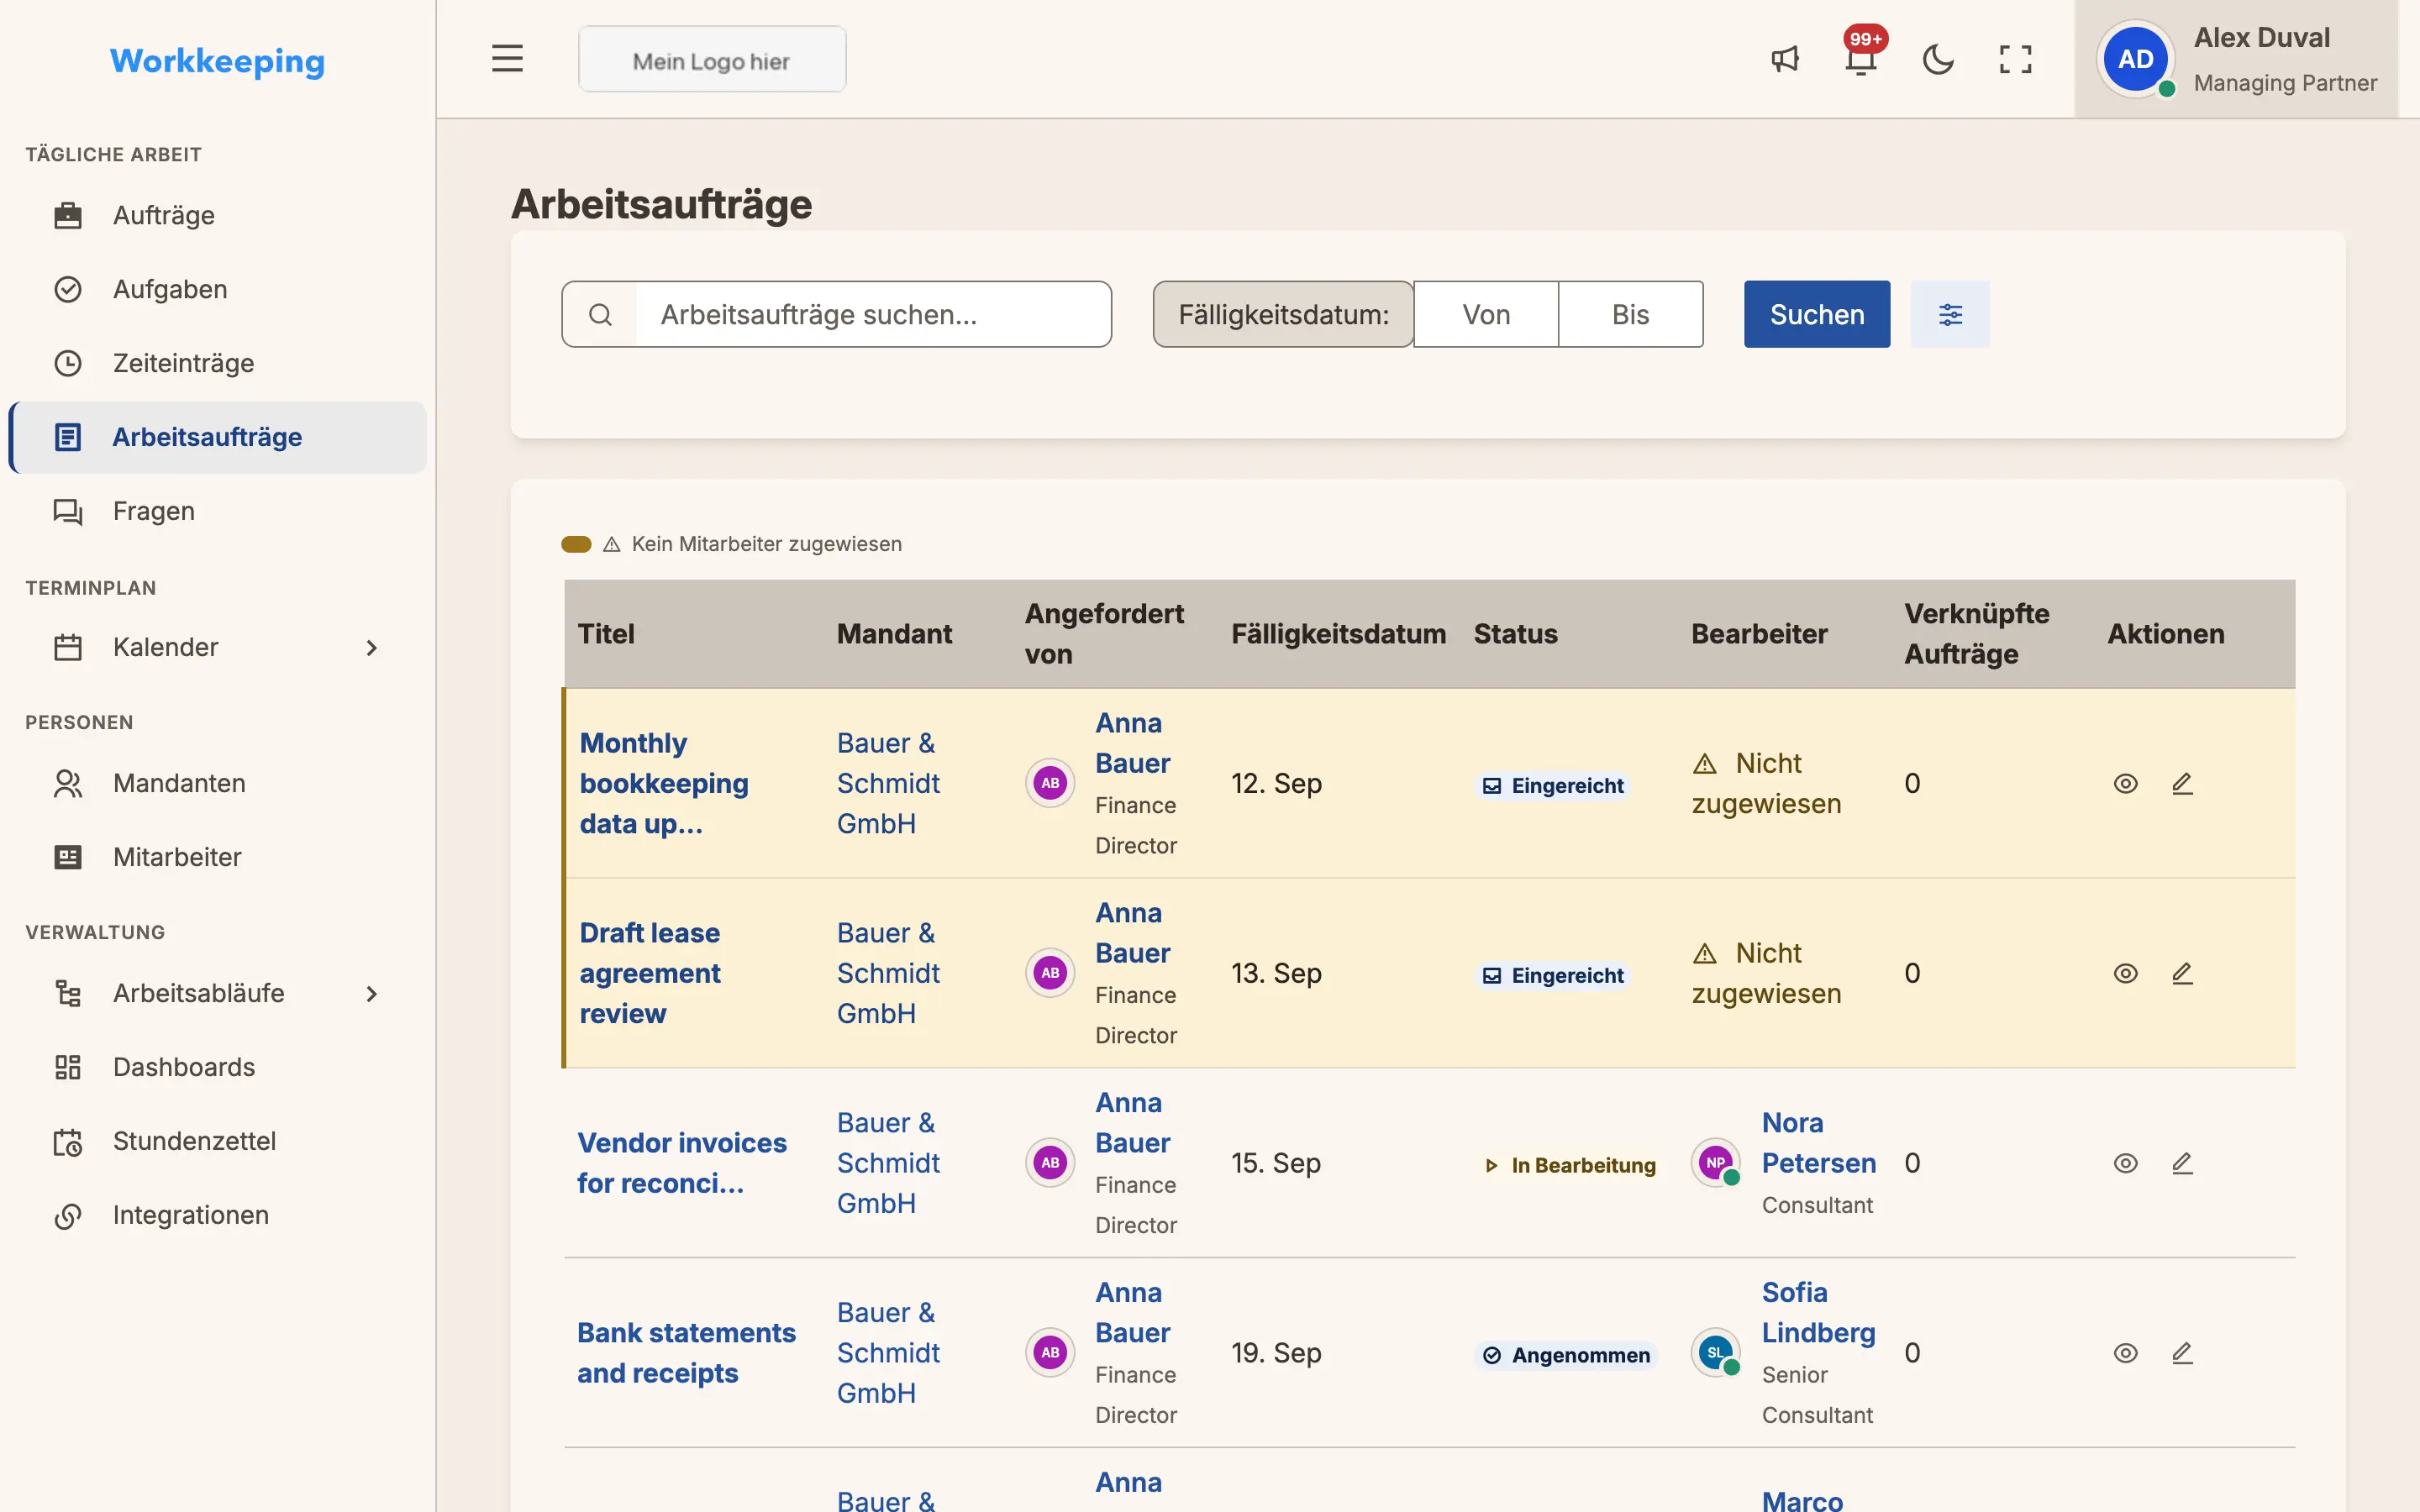This screenshot has width=2420, height=1512.
Task: Open Vendor invoices for reconci... link
Action: 682,1163
